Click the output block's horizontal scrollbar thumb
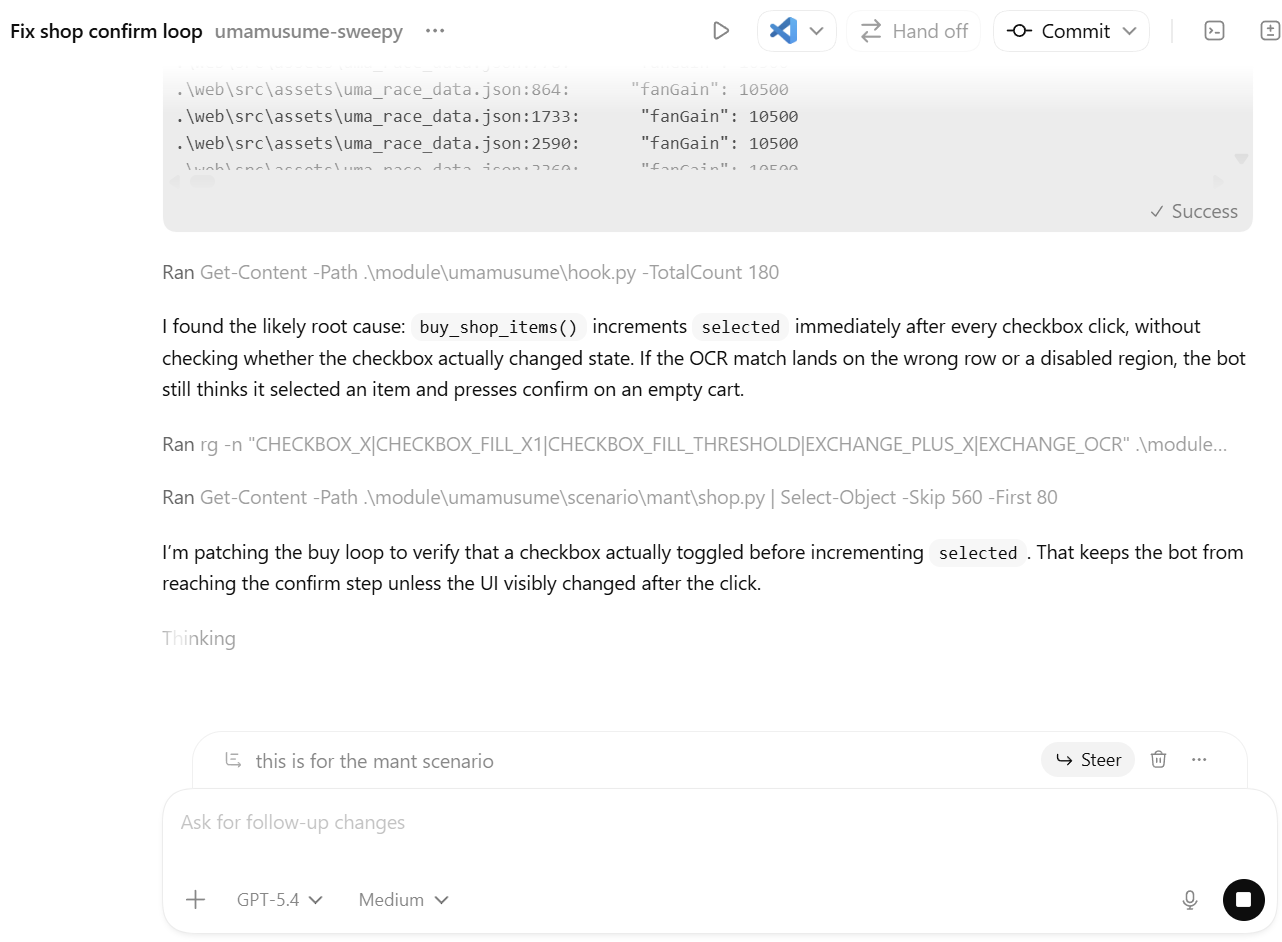This screenshot has height=942, width=1282. coord(202,182)
